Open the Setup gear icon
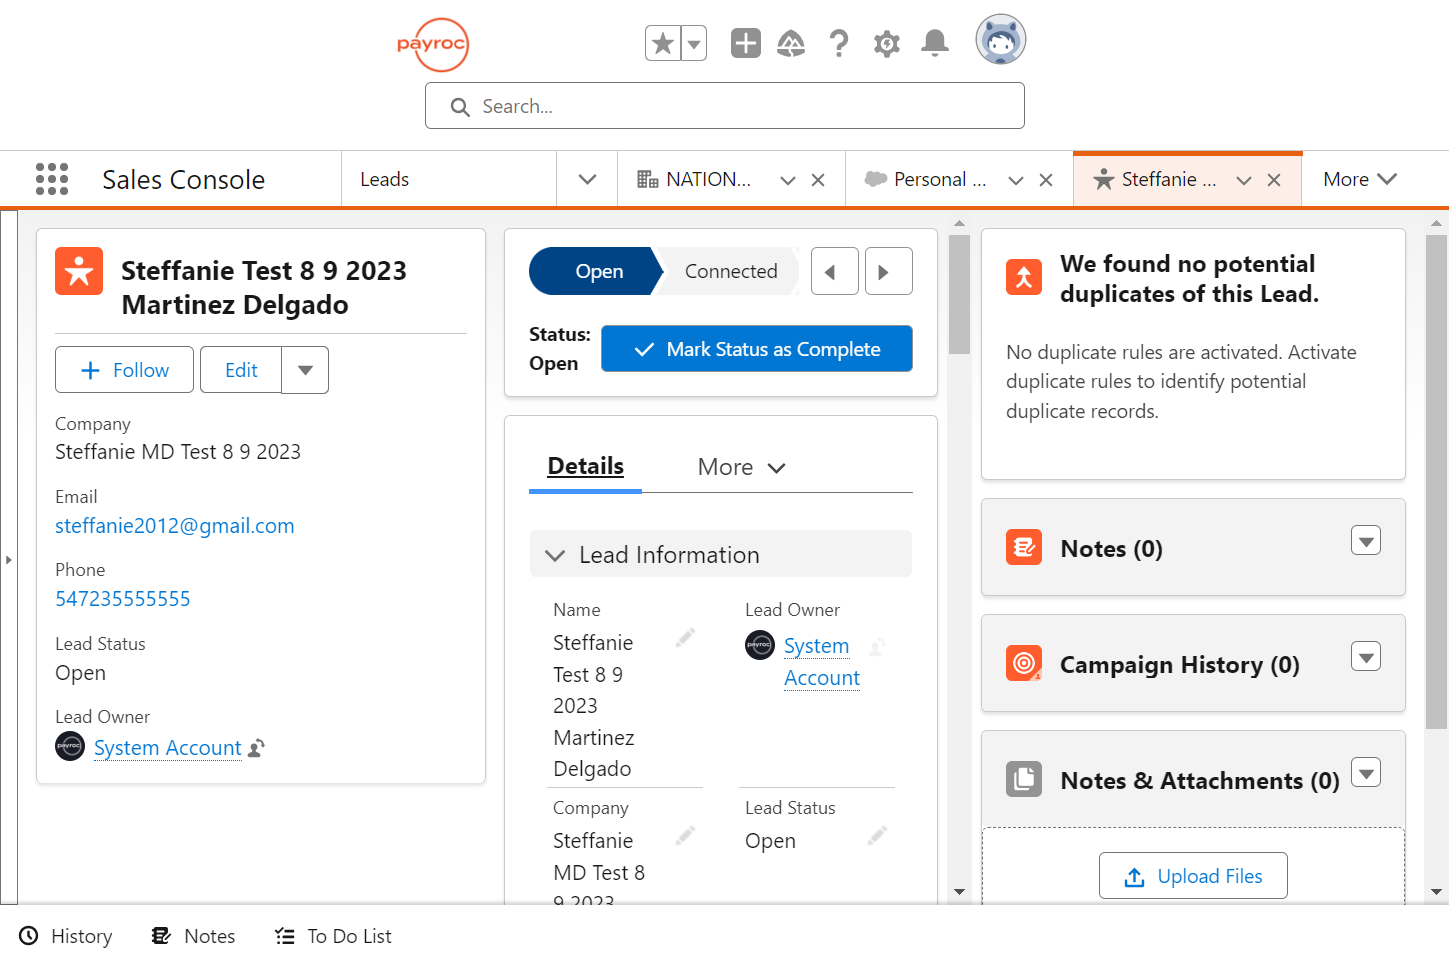The height and width of the screenshot is (965, 1449). pyautogui.click(x=887, y=43)
